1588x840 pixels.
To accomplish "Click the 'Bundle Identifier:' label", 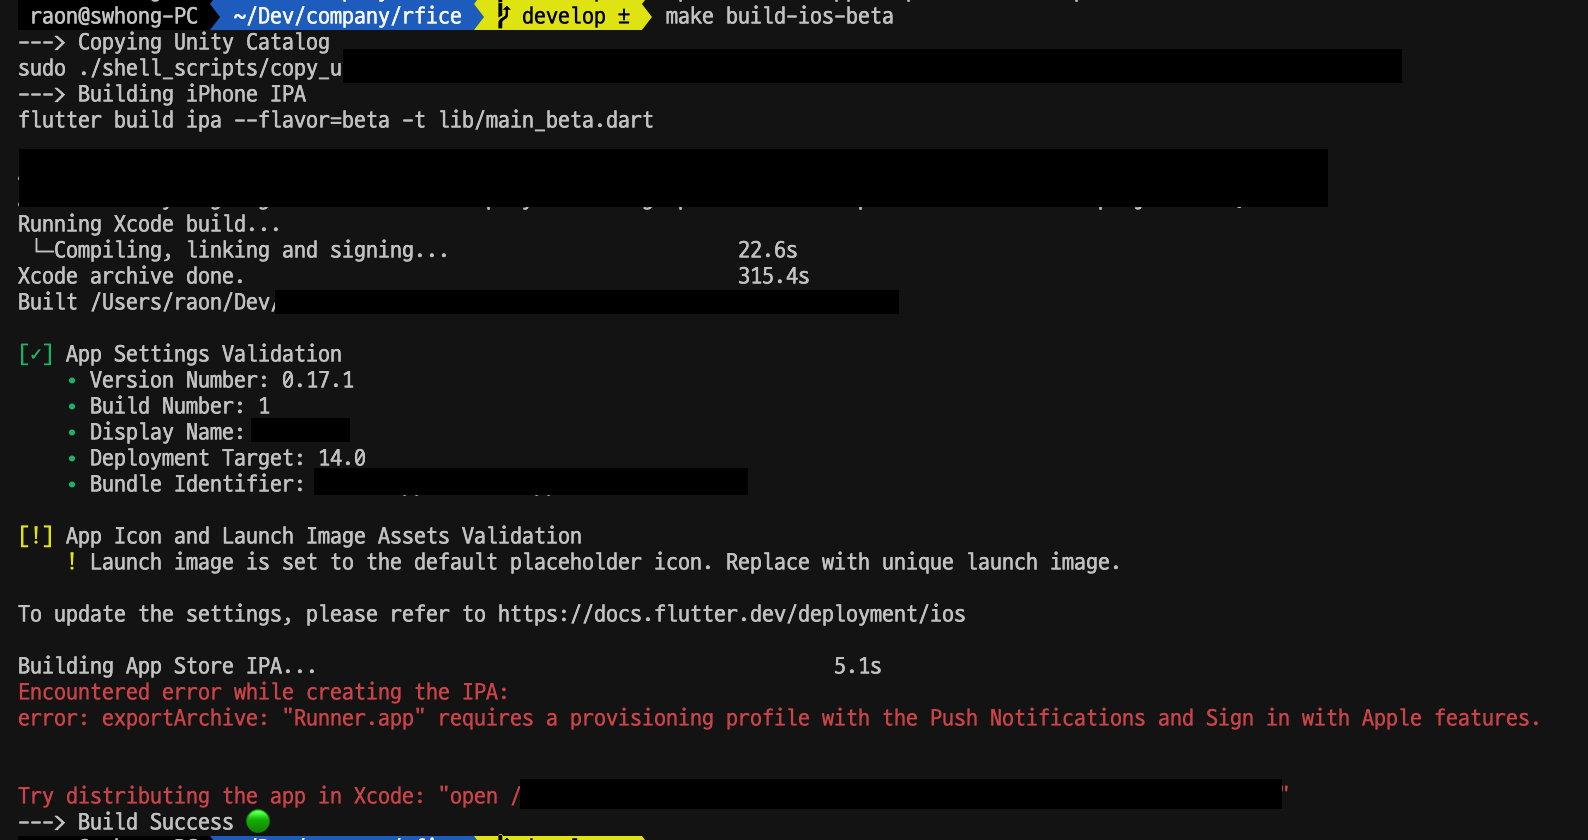I will tap(197, 484).
